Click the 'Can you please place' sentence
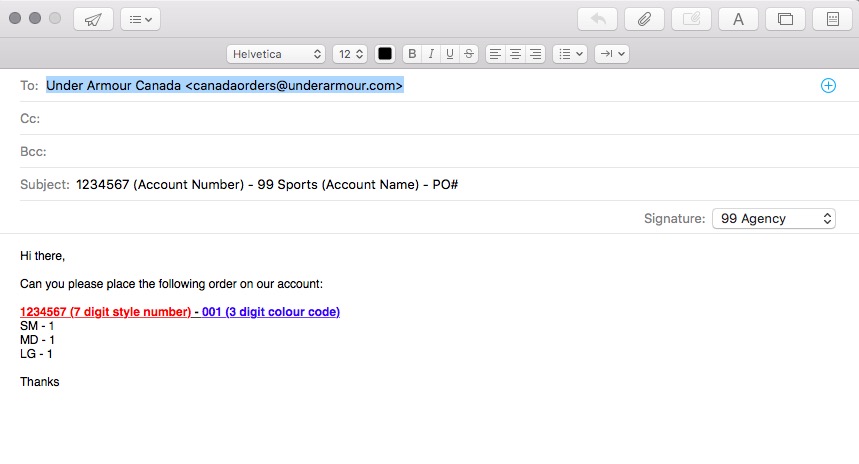Screen dimensions: 859x464 coord(171,284)
